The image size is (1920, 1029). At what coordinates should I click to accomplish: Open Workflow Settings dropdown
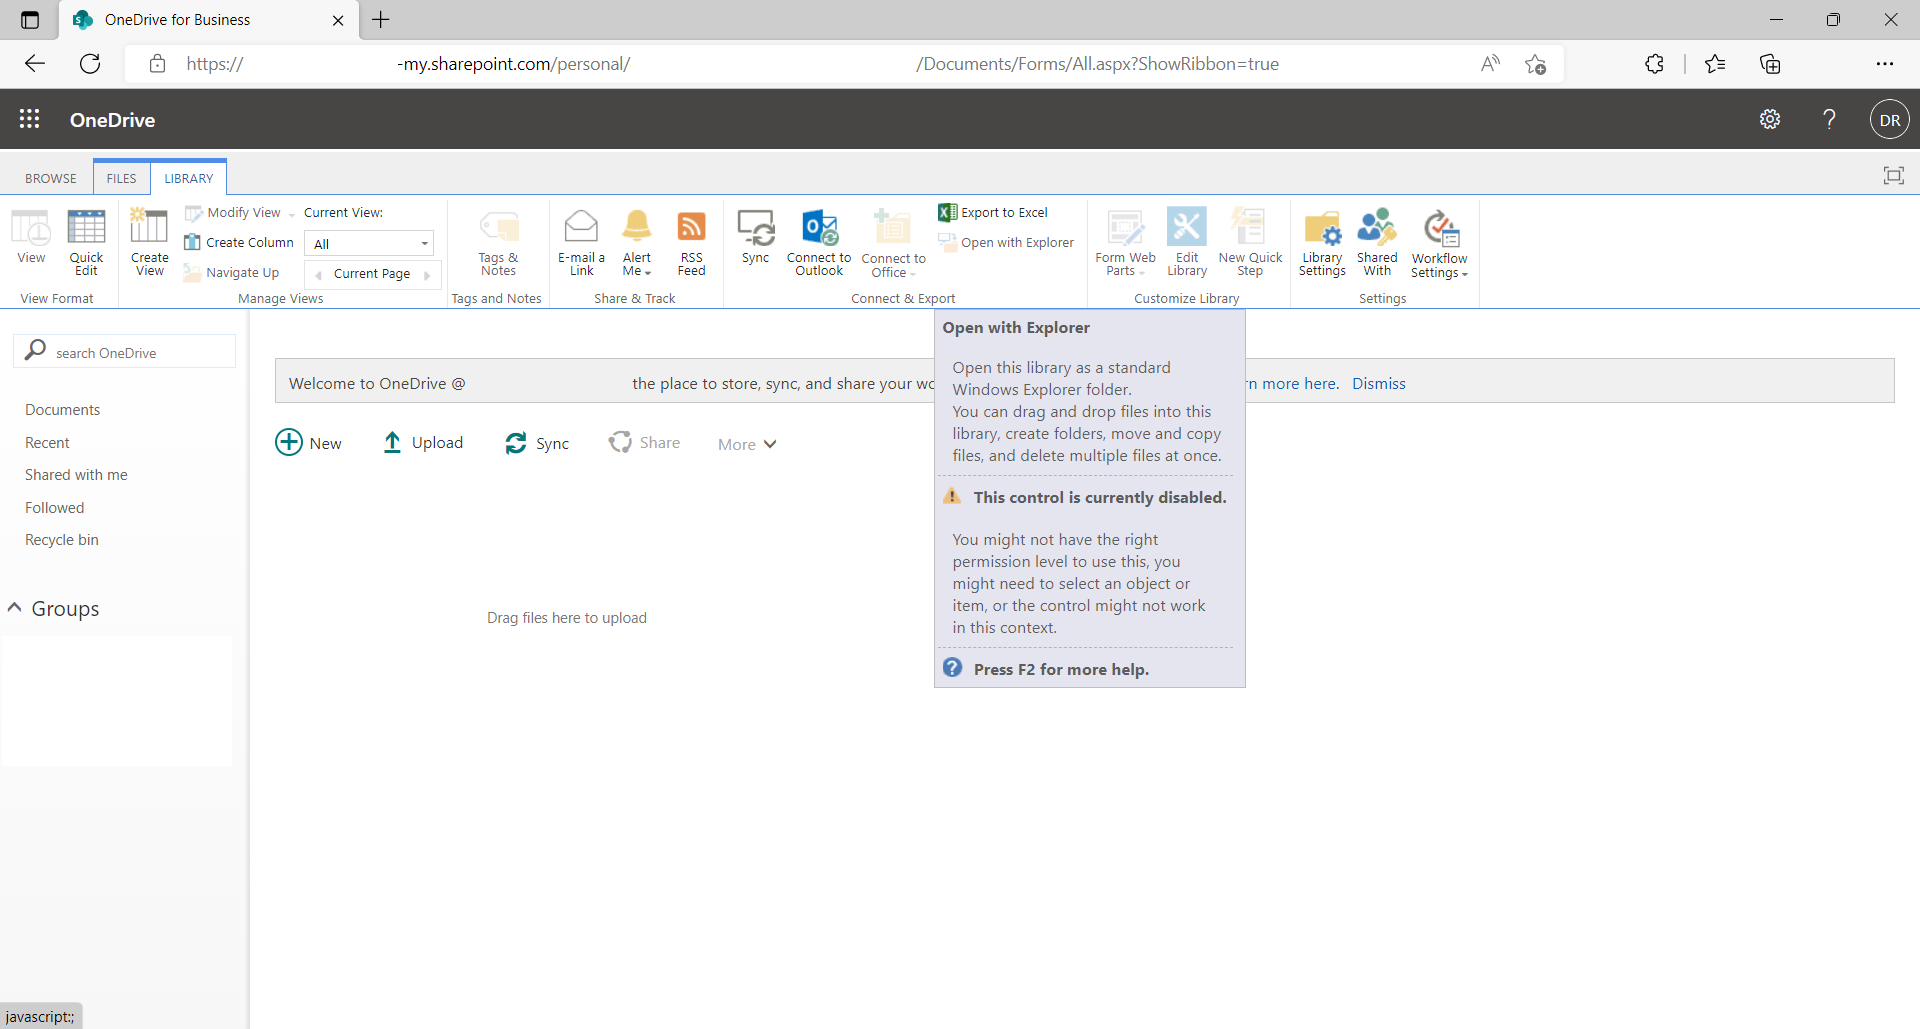click(1439, 243)
